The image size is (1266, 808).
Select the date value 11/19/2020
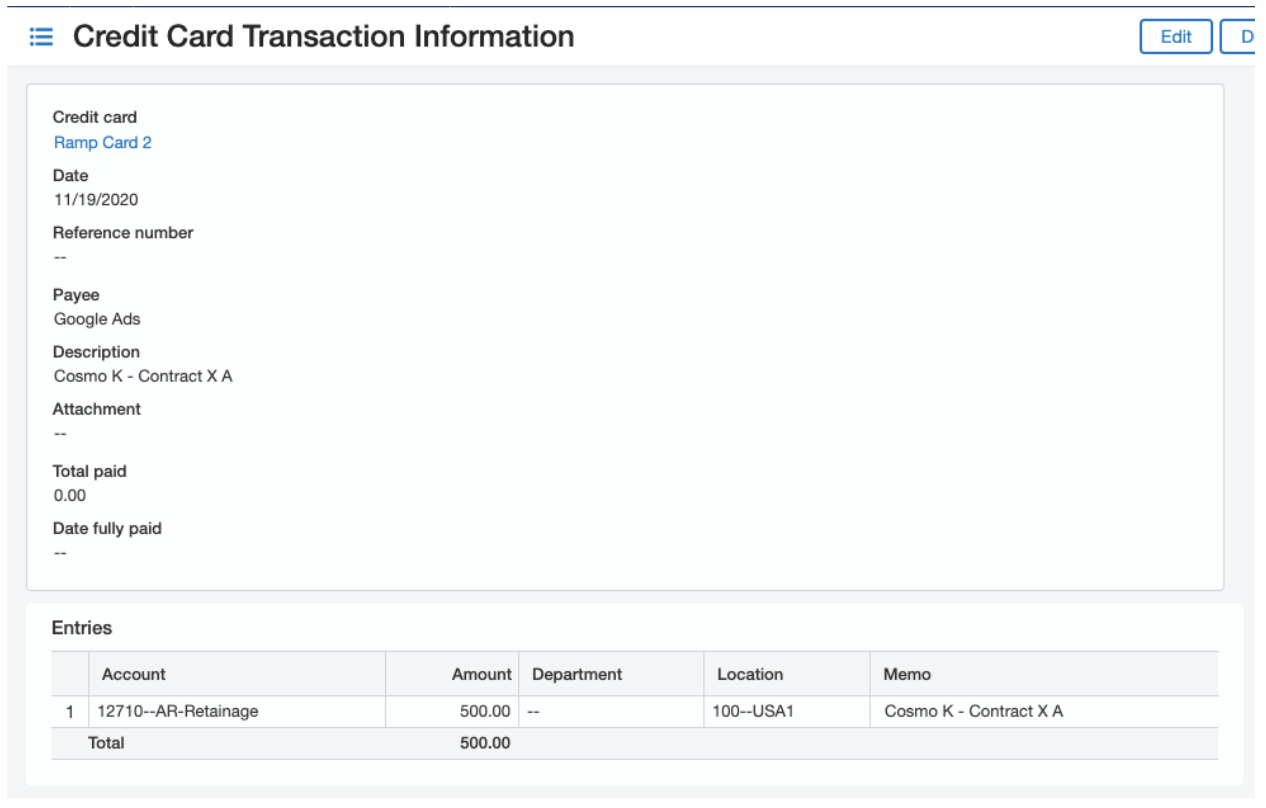[96, 200]
